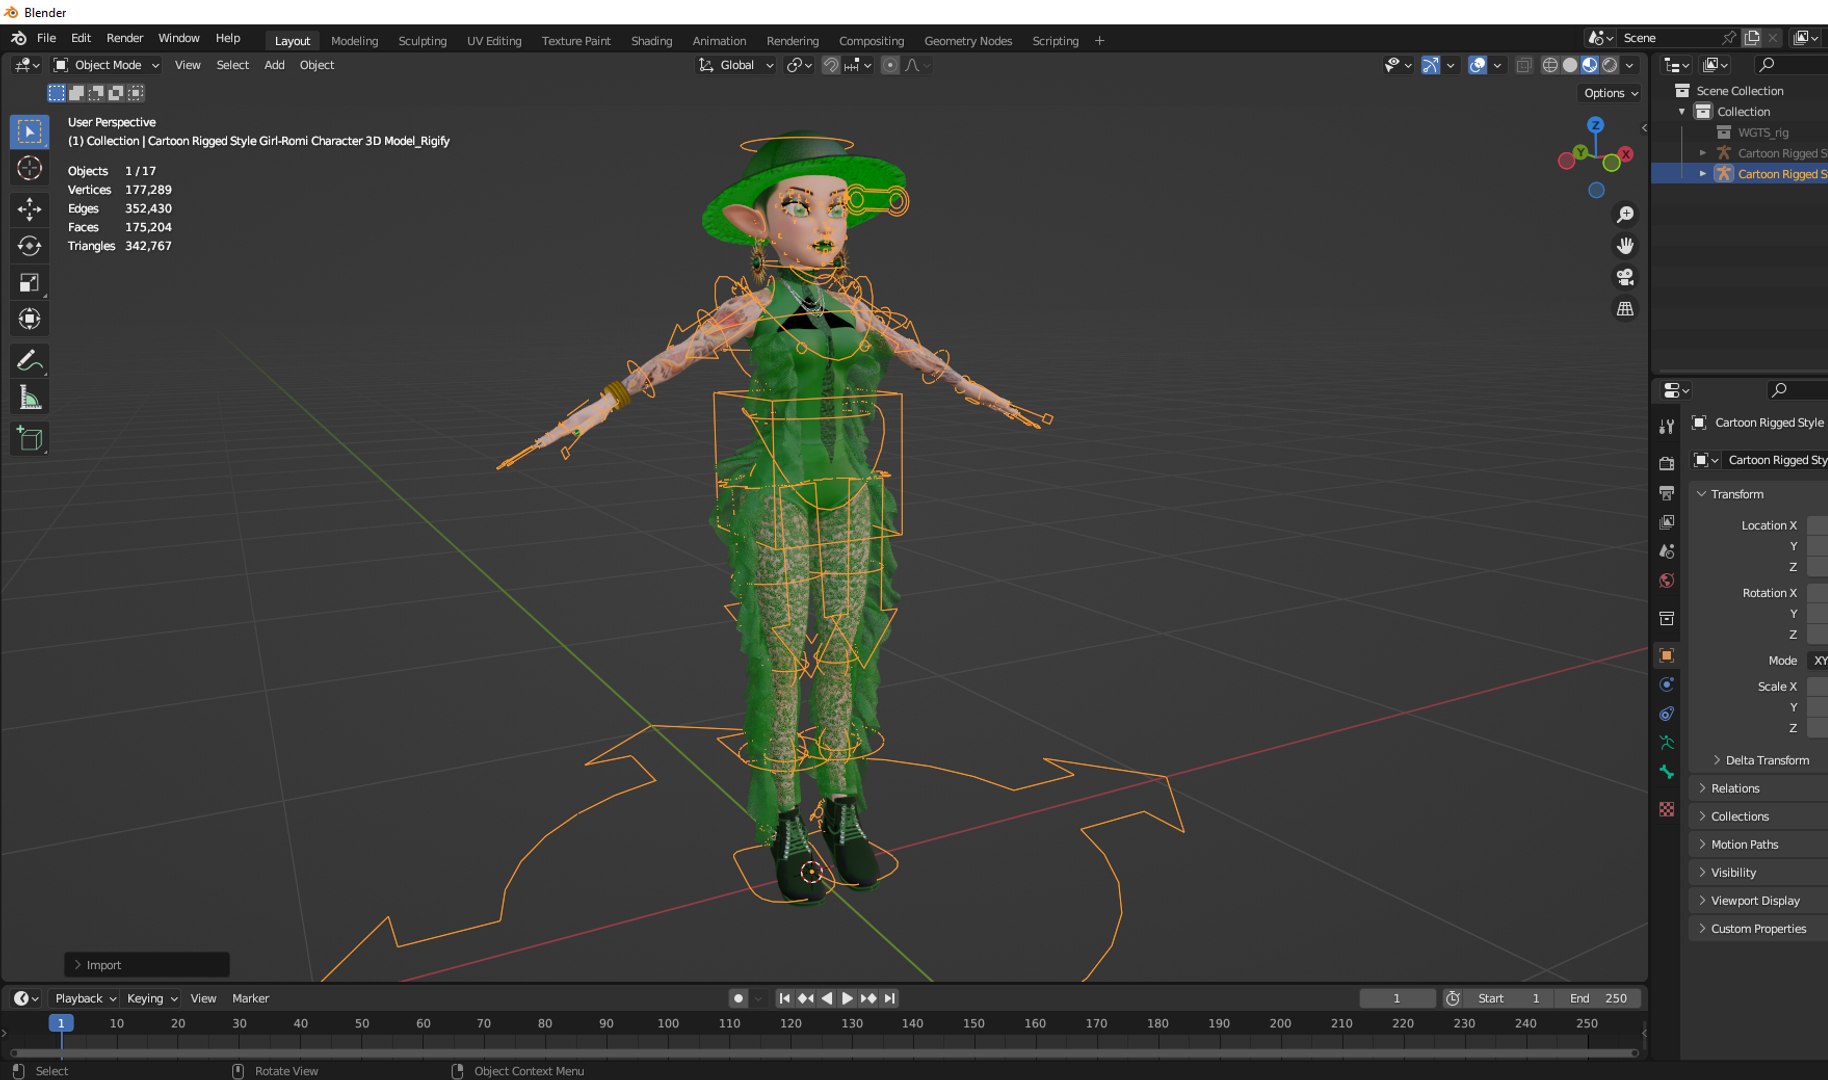Select the Measure tool

coord(29,398)
